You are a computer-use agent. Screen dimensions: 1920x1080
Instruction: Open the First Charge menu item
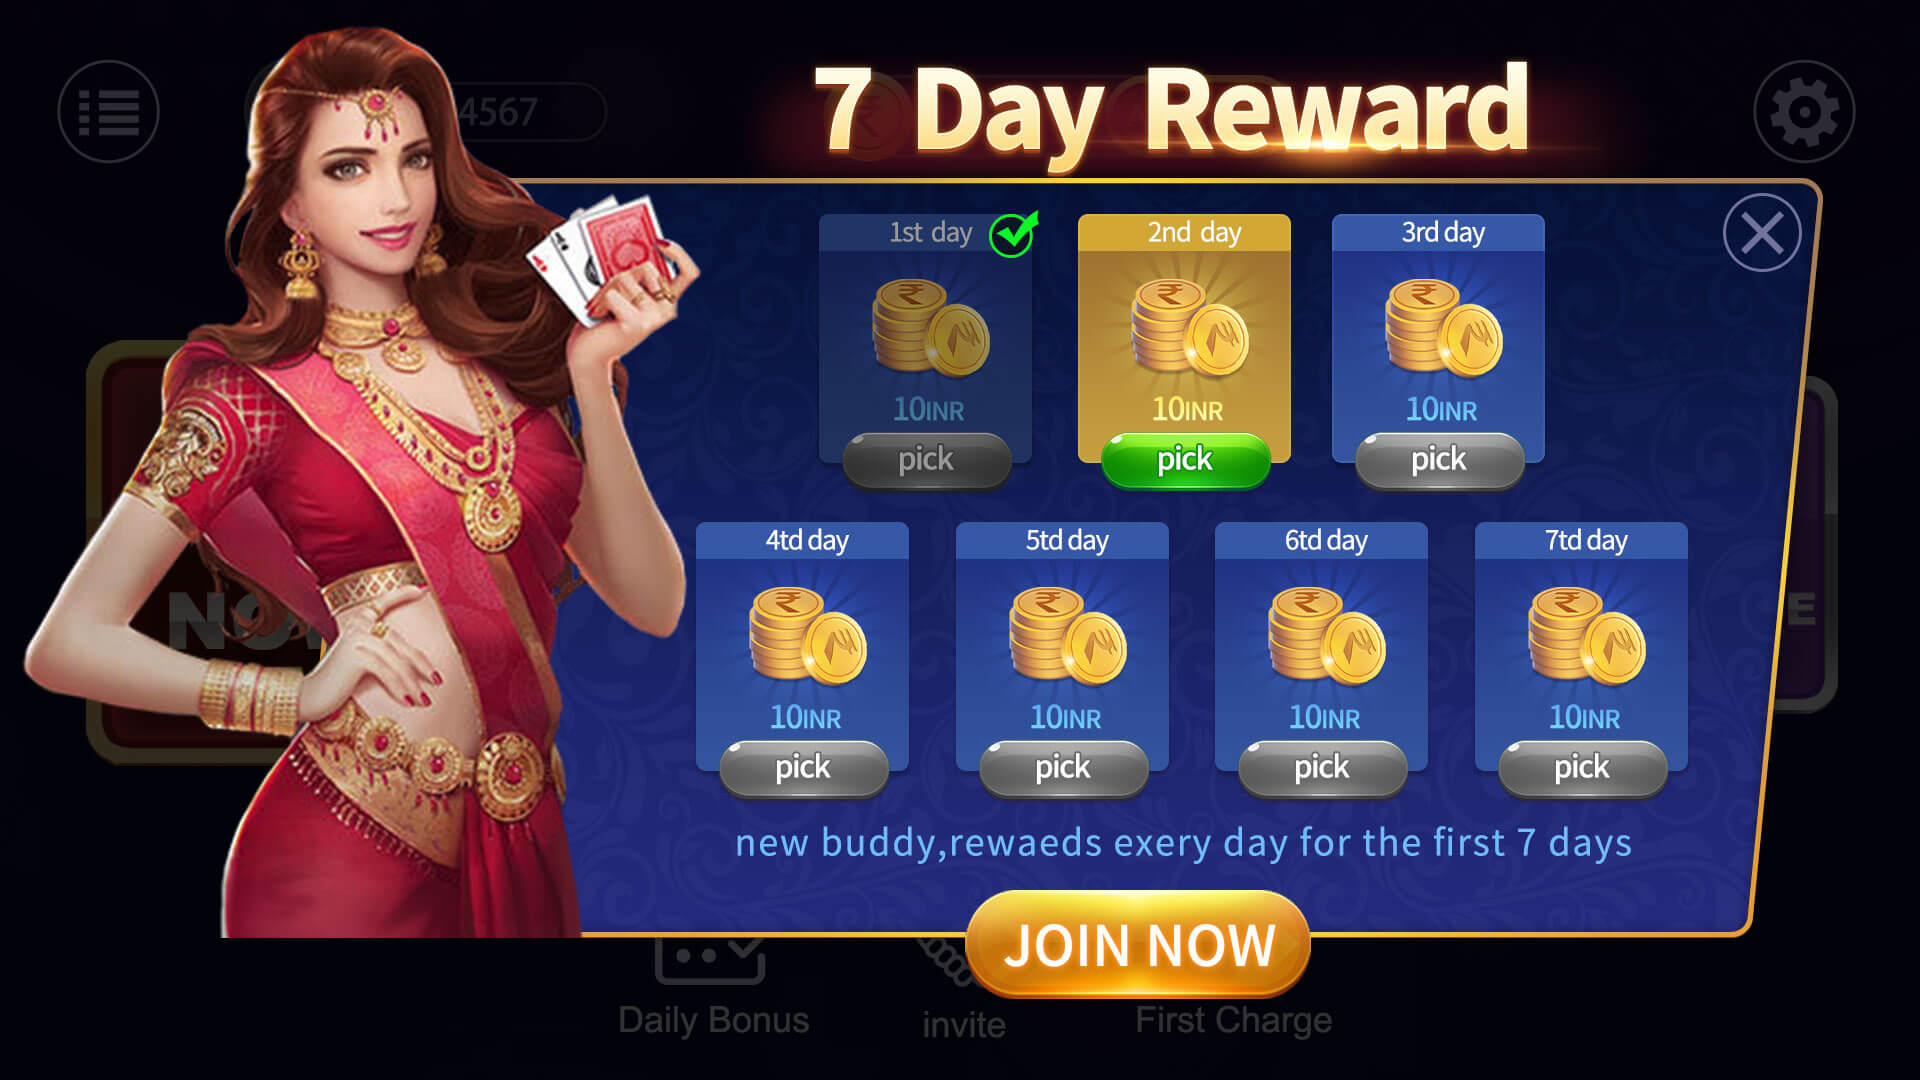1233,1019
